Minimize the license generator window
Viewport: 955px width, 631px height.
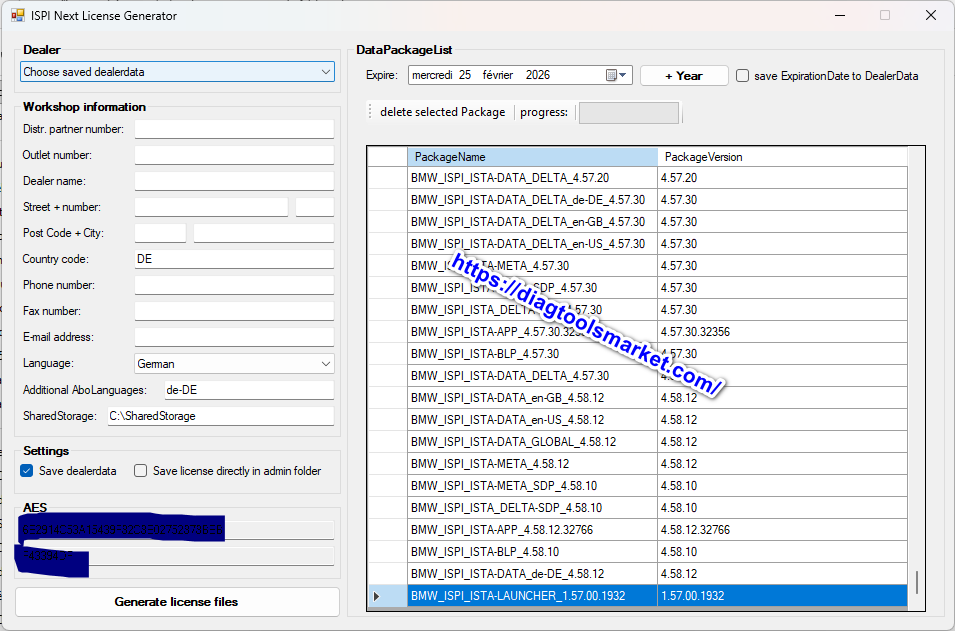tap(838, 16)
